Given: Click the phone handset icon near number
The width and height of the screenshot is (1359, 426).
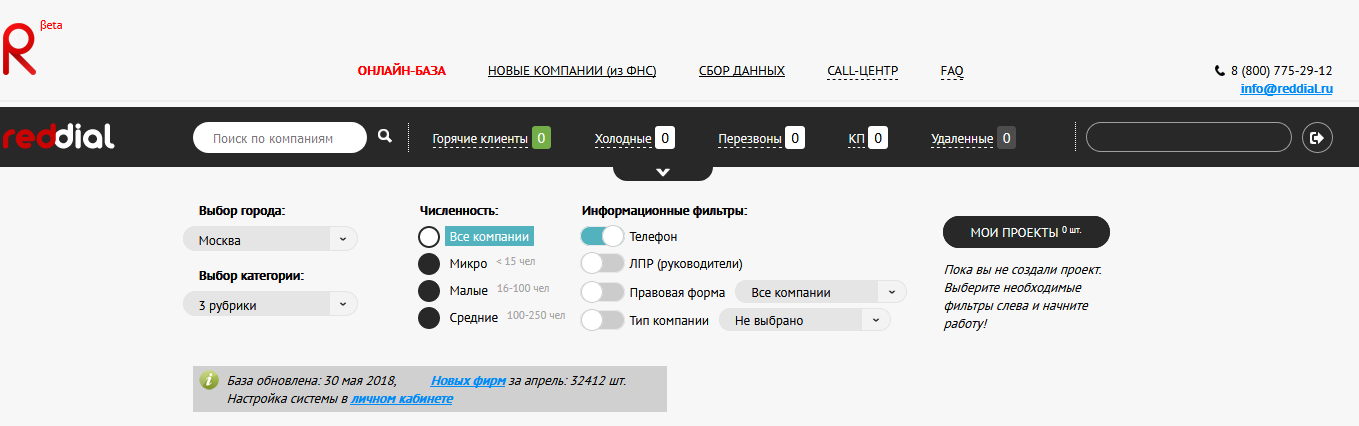Looking at the screenshot, I should (1219, 71).
